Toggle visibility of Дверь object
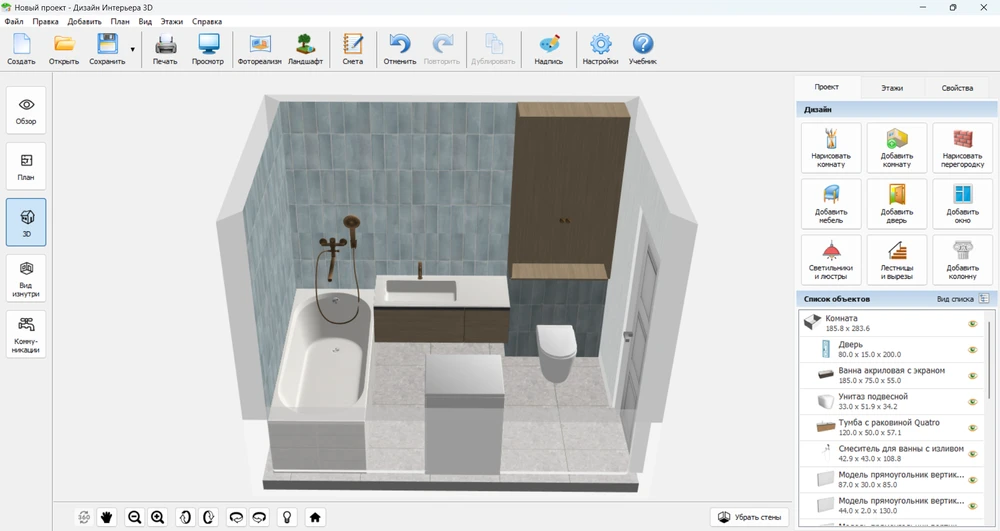The height and width of the screenshot is (531, 1000). point(971,350)
